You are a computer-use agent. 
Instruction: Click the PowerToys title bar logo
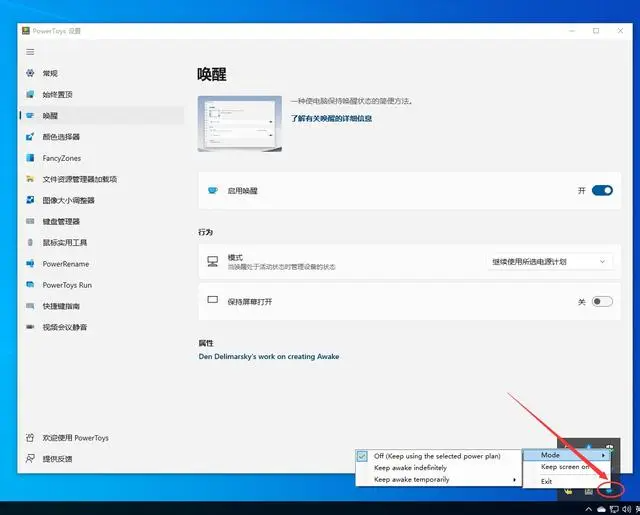[x=26, y=31]
